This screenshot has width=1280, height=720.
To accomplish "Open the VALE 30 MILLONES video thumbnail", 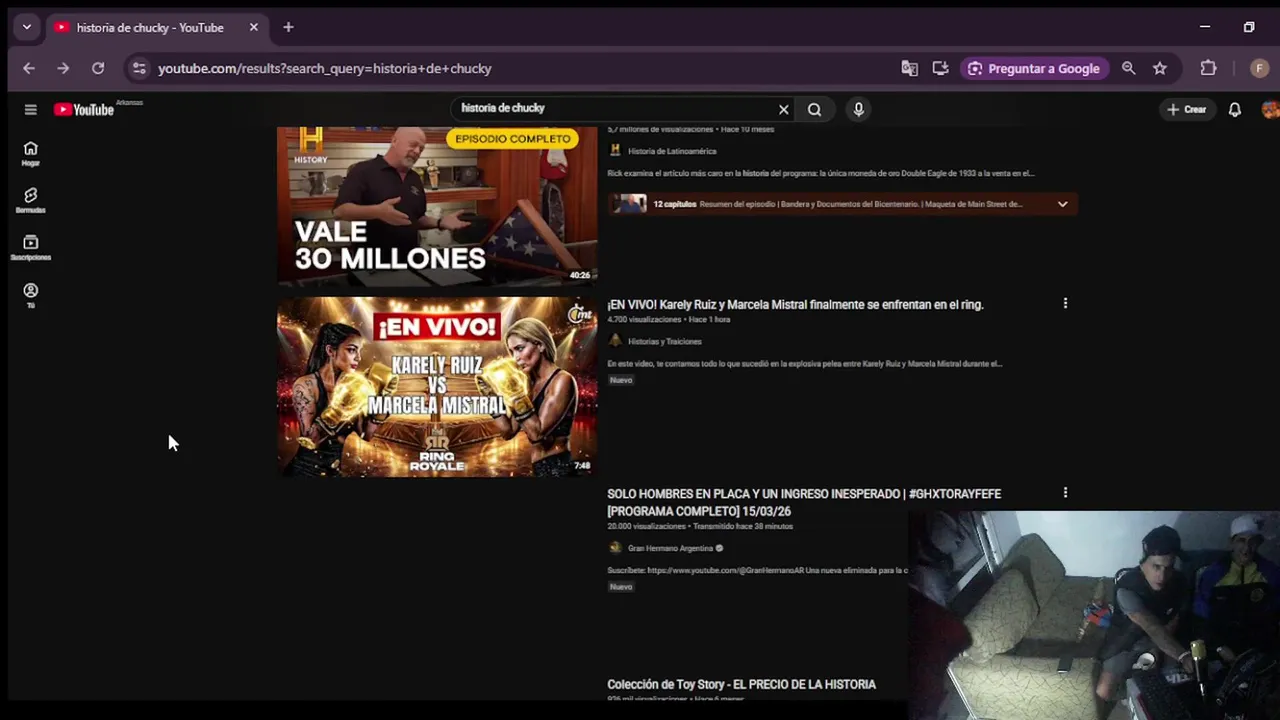I will click(437, 205).
